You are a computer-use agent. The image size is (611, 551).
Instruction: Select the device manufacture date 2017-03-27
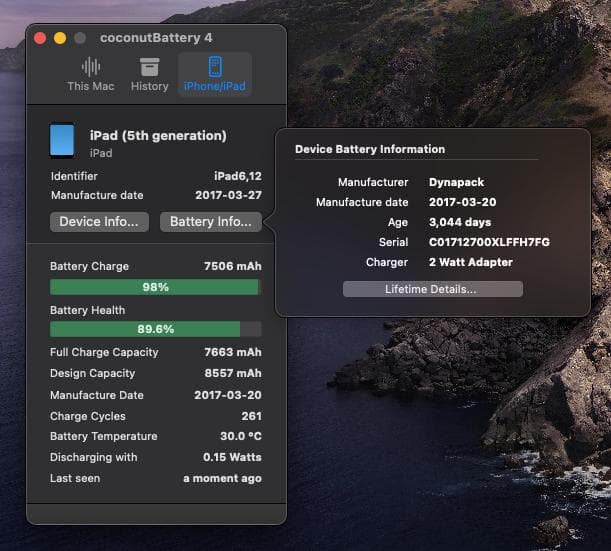coord(228,195)
